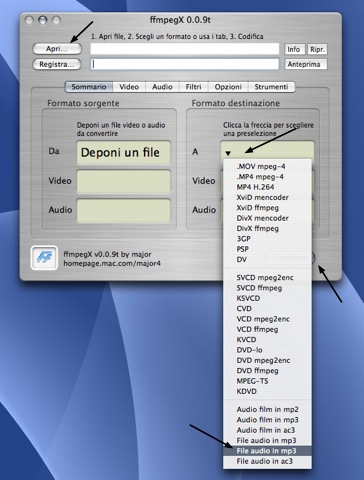The height and width of the screenshot is (480, 364).
Task: Open the Filtri tab
Action: [194, 87]
